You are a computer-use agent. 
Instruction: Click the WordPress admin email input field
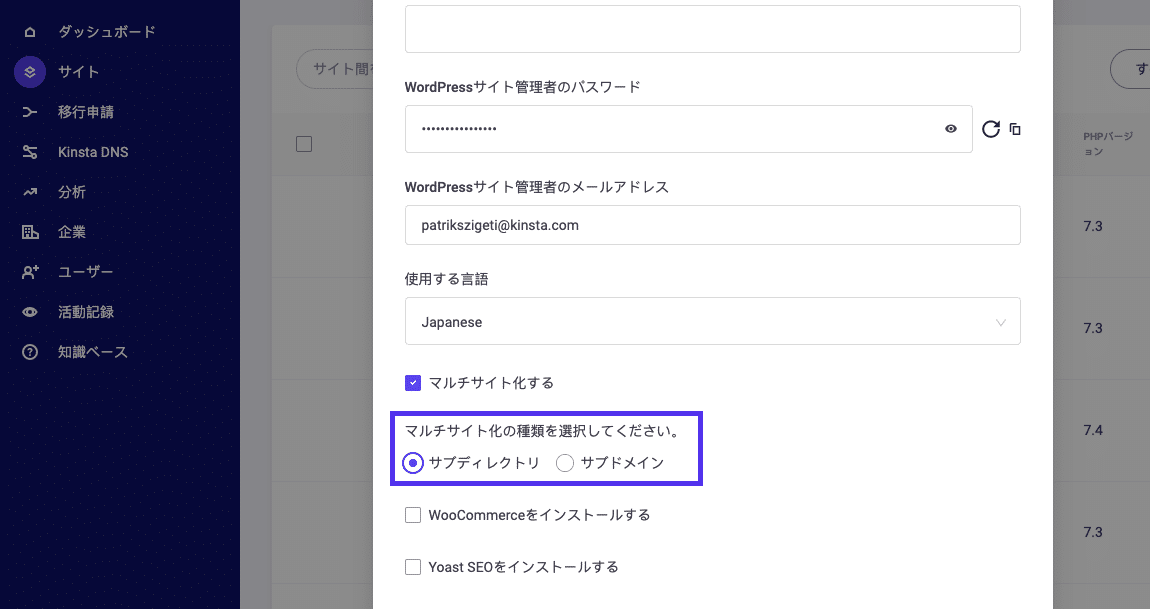click(x=711, y=225)
